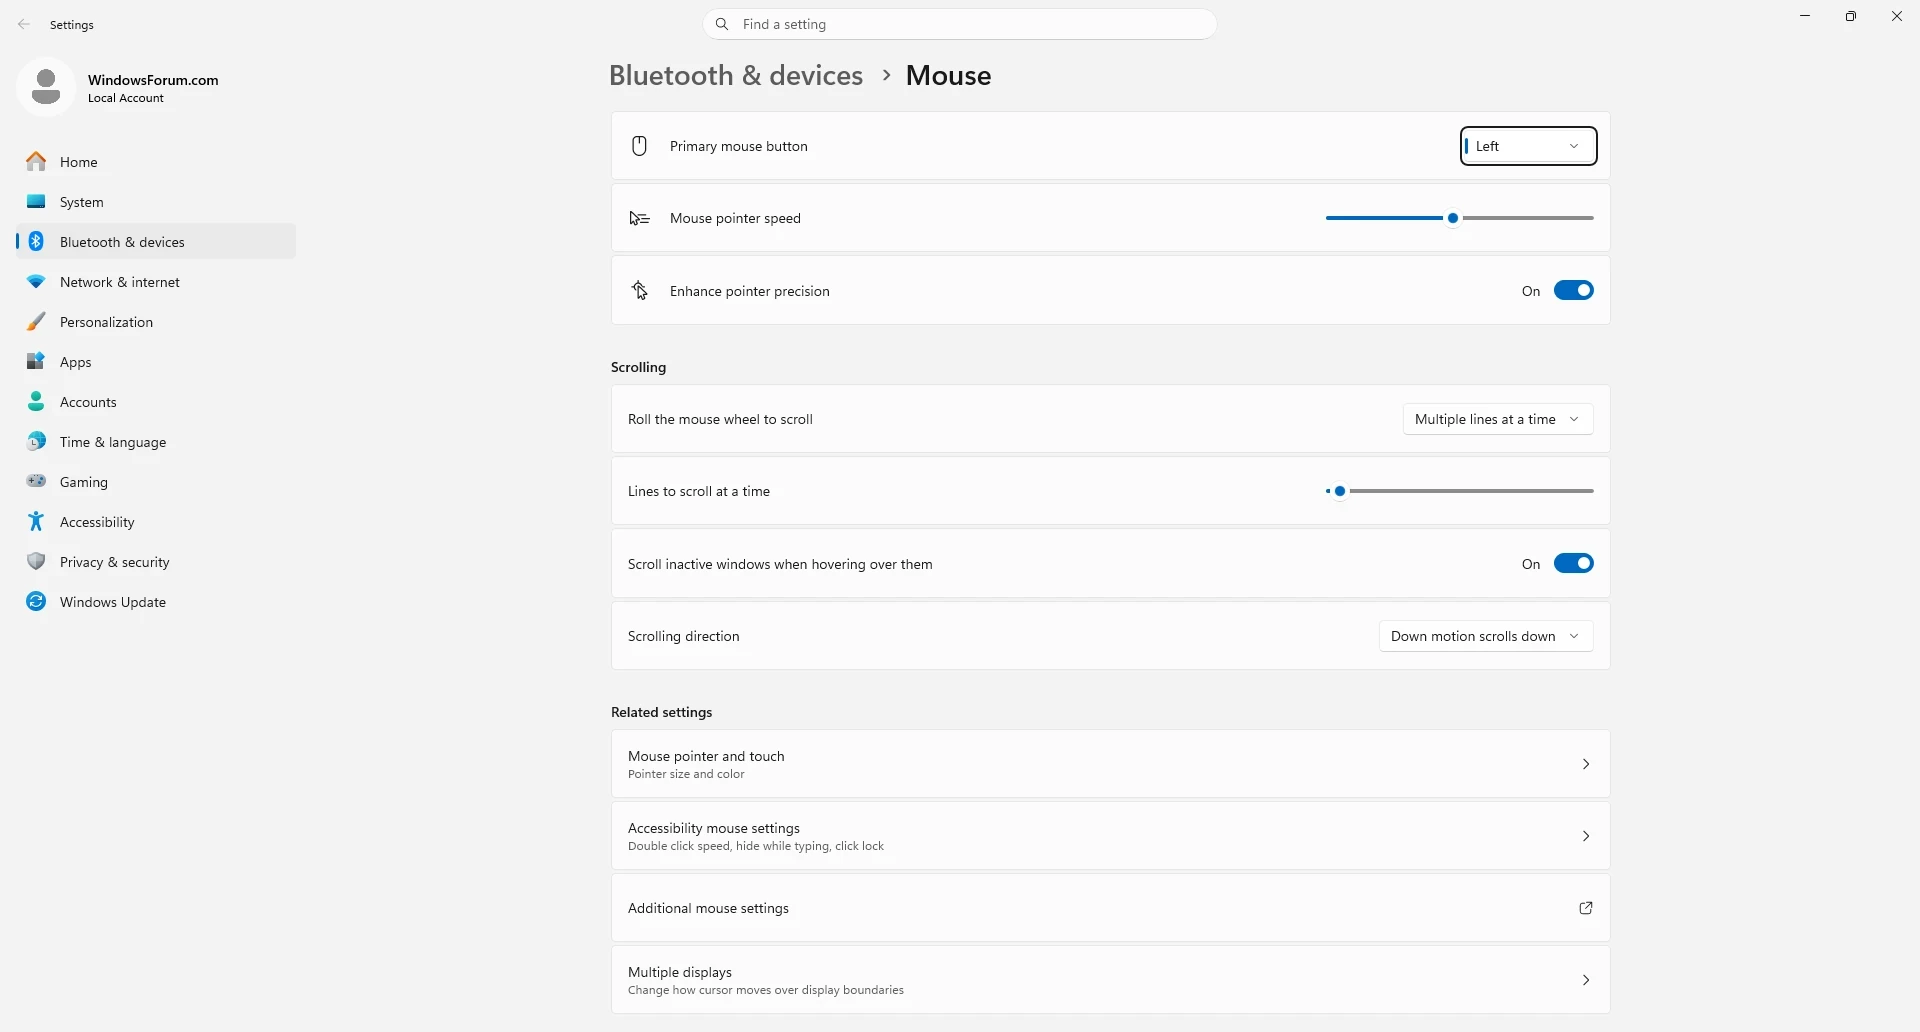Click the user account avatar icon

click(46, 87)
